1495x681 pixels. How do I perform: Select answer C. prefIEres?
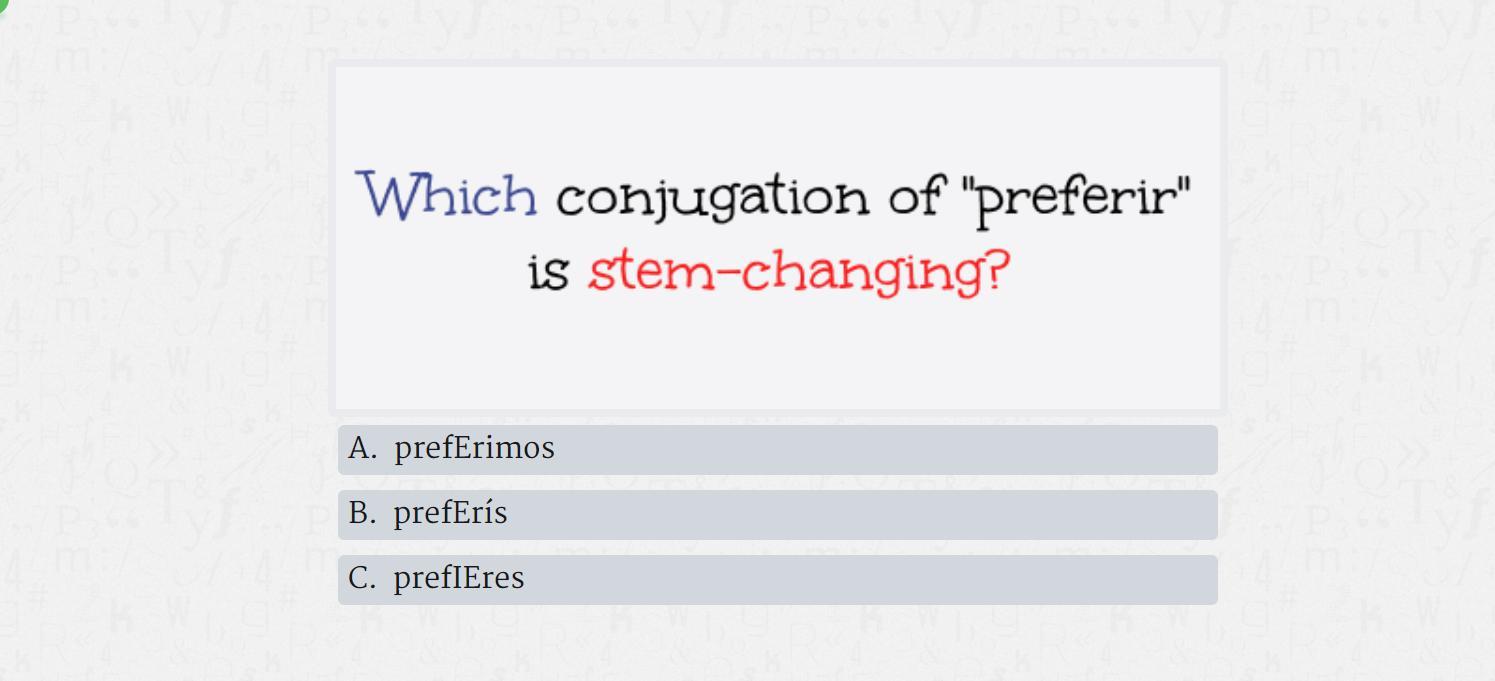point(777,579)
